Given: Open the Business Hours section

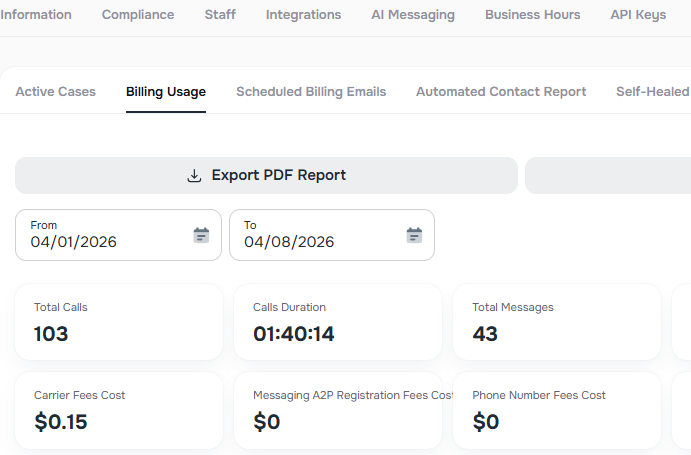Looking at the screenshot, I should (532, 15).
